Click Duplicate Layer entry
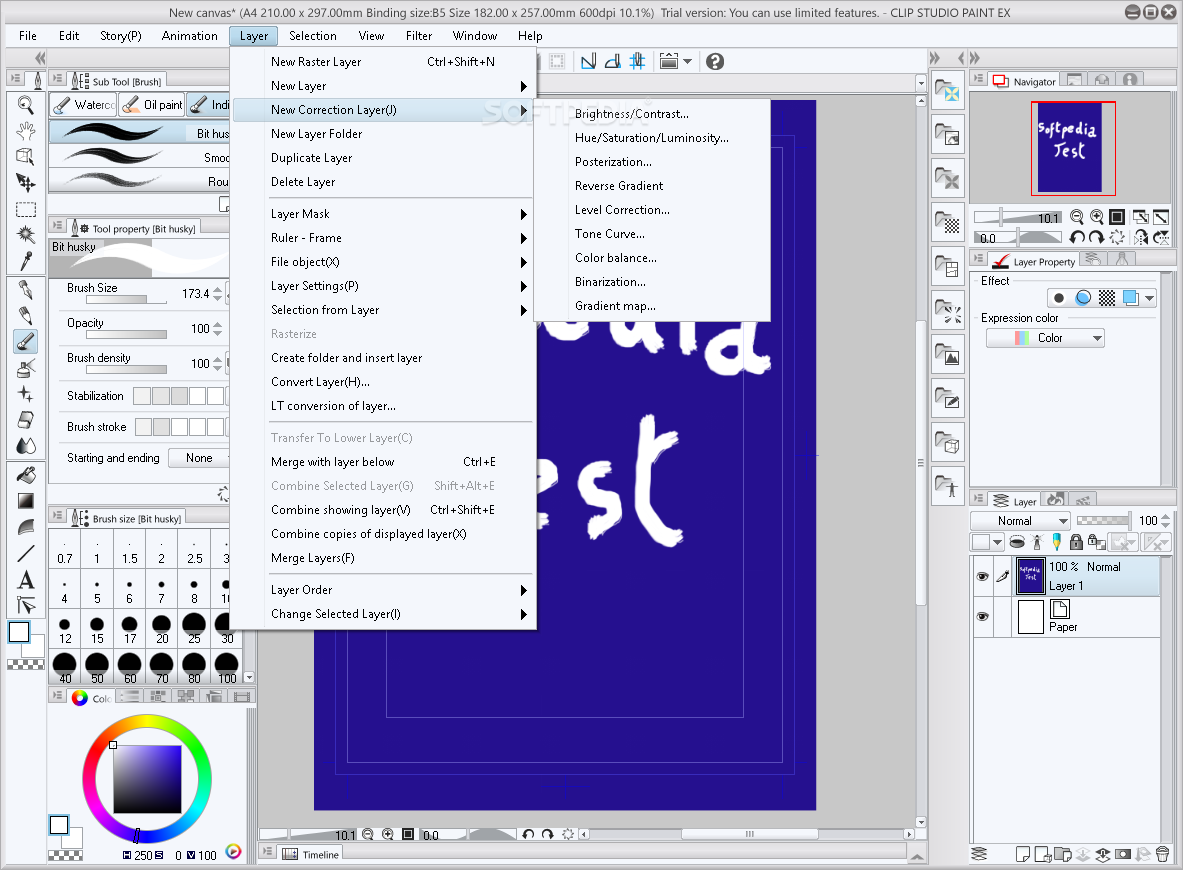This screenshot has height=870, width=1183. coord(383,158)
